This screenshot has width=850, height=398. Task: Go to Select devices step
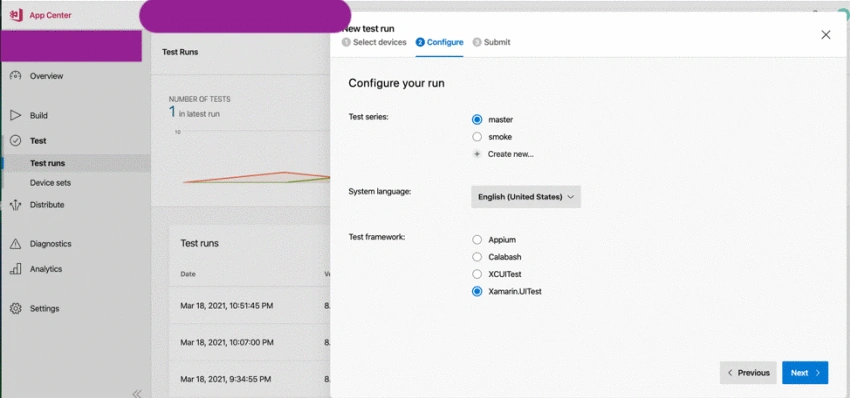[x=374, y=42]
